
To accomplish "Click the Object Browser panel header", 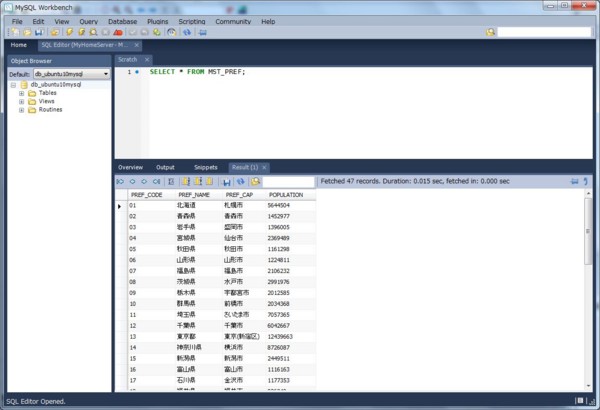I will pyautogui.click(x=59, y=61).
